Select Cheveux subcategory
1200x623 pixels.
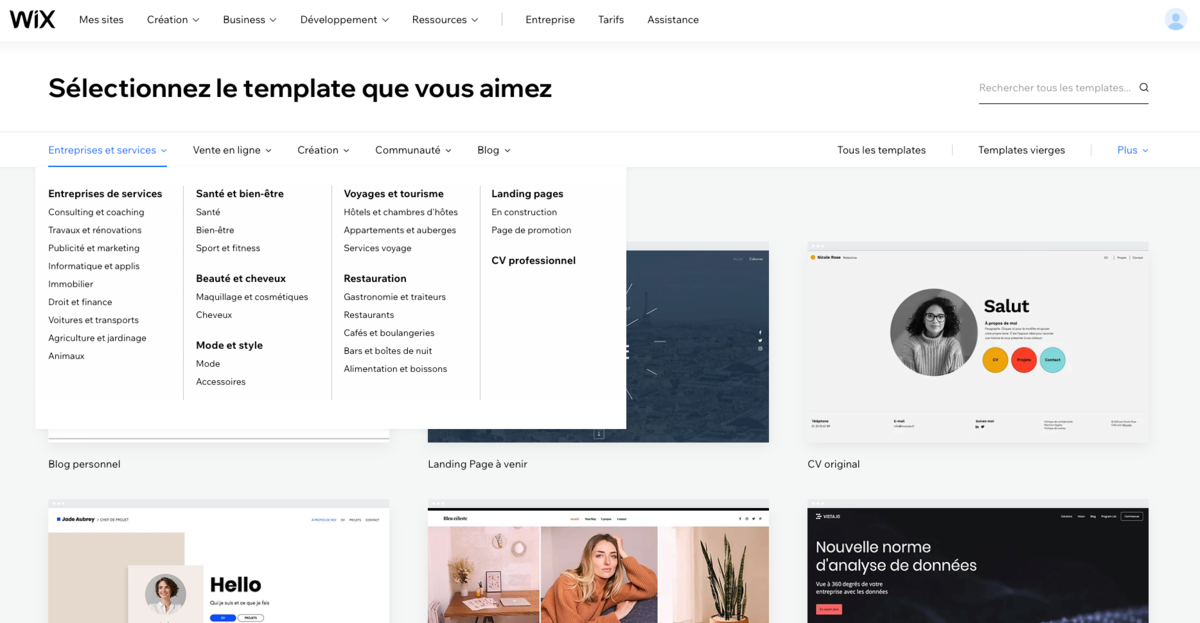click(x=214, y=315)
